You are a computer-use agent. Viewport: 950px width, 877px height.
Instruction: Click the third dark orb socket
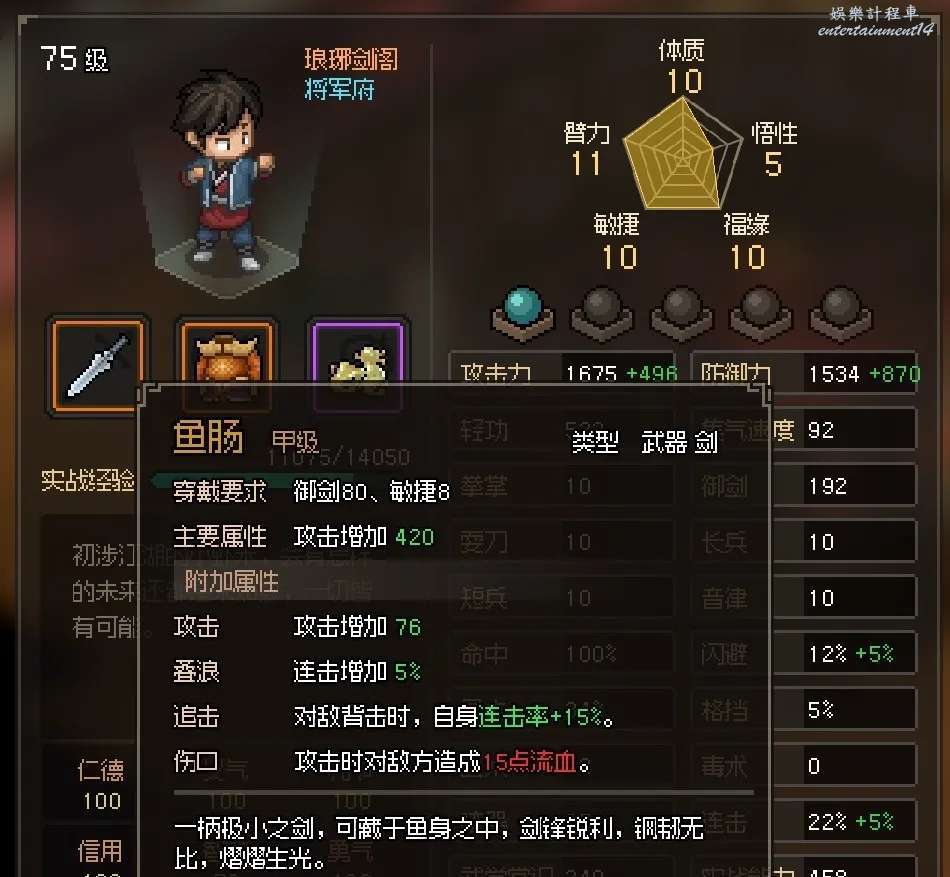point(682,313)
